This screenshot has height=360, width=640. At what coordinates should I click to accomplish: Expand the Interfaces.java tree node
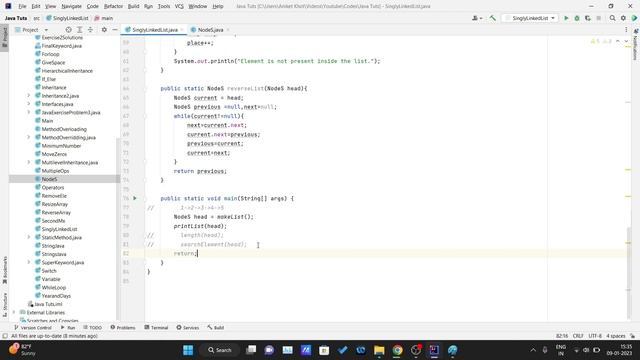click(29, 104)
